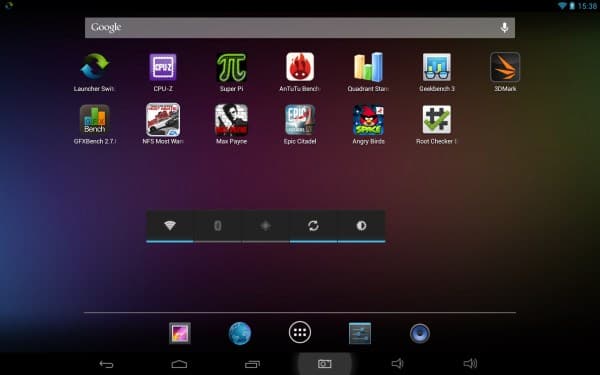This screenshot has height=375, width=600.
Task: Tap the Home navigation button
Action: point(179,364)
